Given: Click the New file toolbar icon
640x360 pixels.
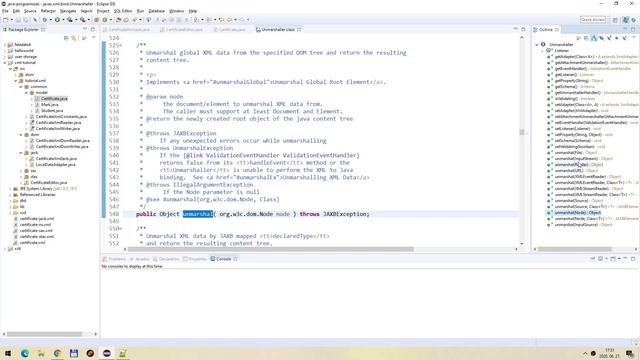Looking at the screenshot, I should click(6, 20).
